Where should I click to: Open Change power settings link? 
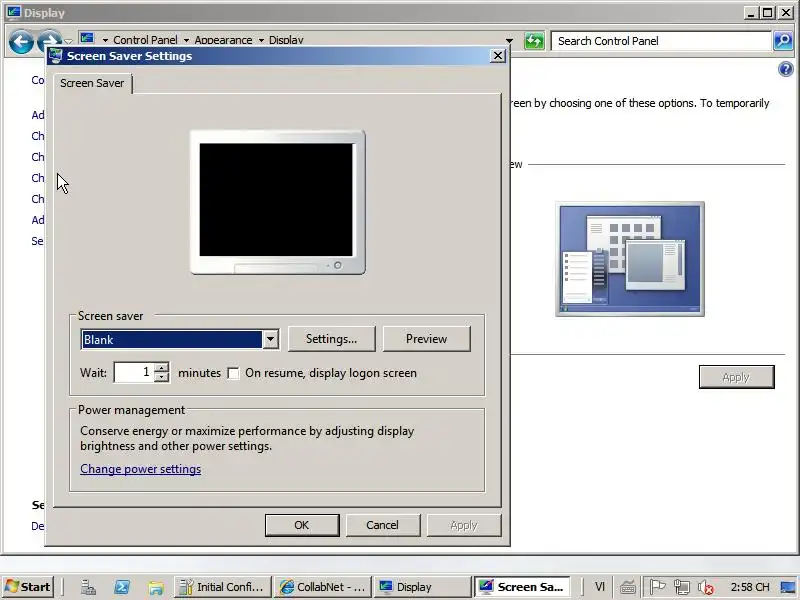tap(141, 469)
